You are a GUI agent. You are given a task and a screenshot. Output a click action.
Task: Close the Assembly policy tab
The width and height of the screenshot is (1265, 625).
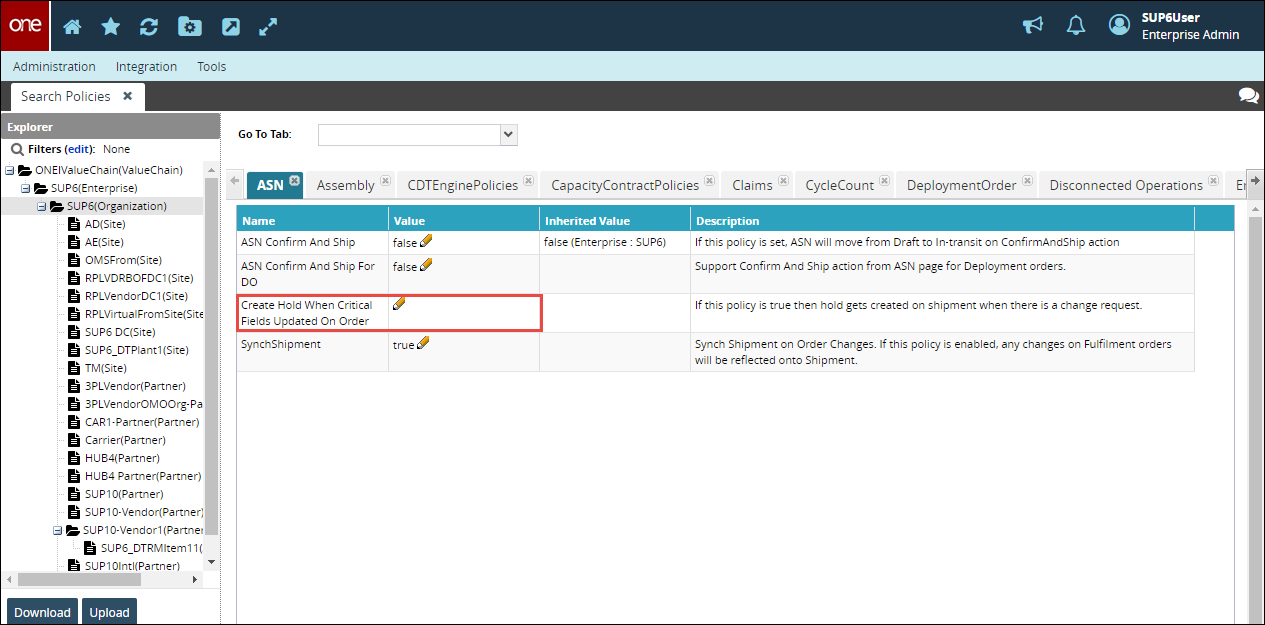coord(385,181)
